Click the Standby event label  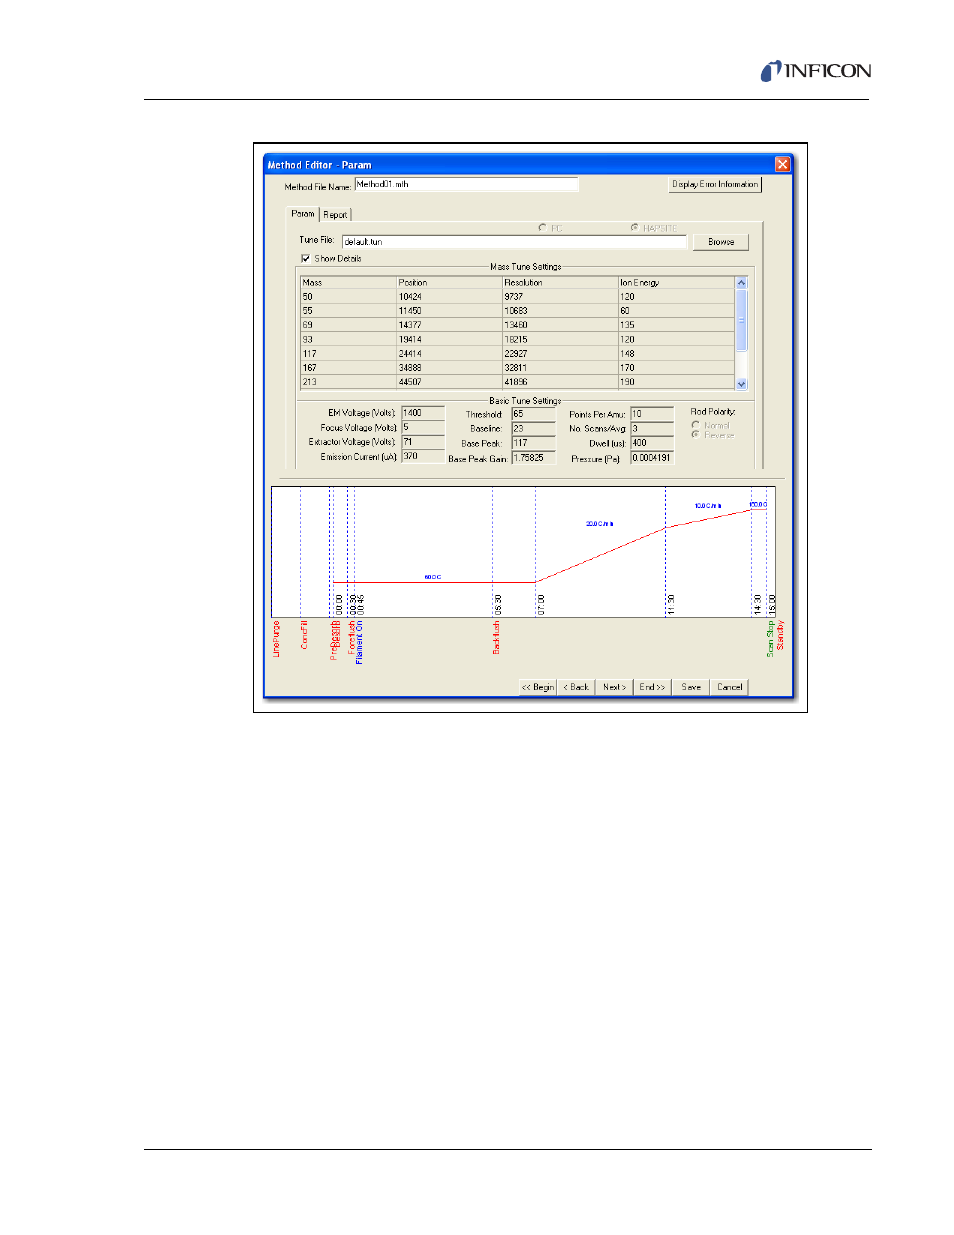780,636
